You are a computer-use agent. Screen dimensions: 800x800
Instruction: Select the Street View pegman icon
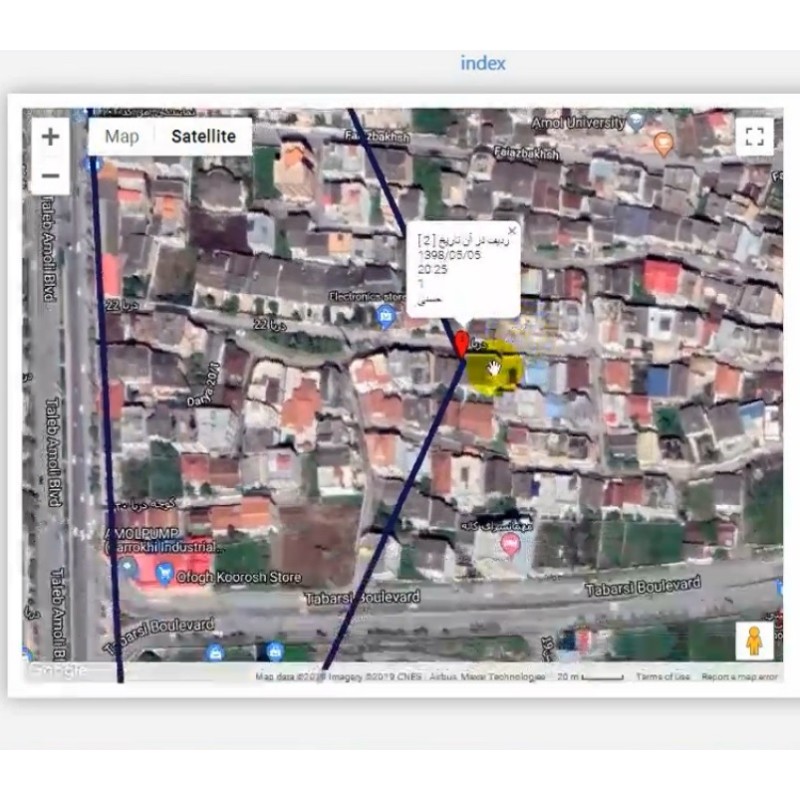point(754,640)
